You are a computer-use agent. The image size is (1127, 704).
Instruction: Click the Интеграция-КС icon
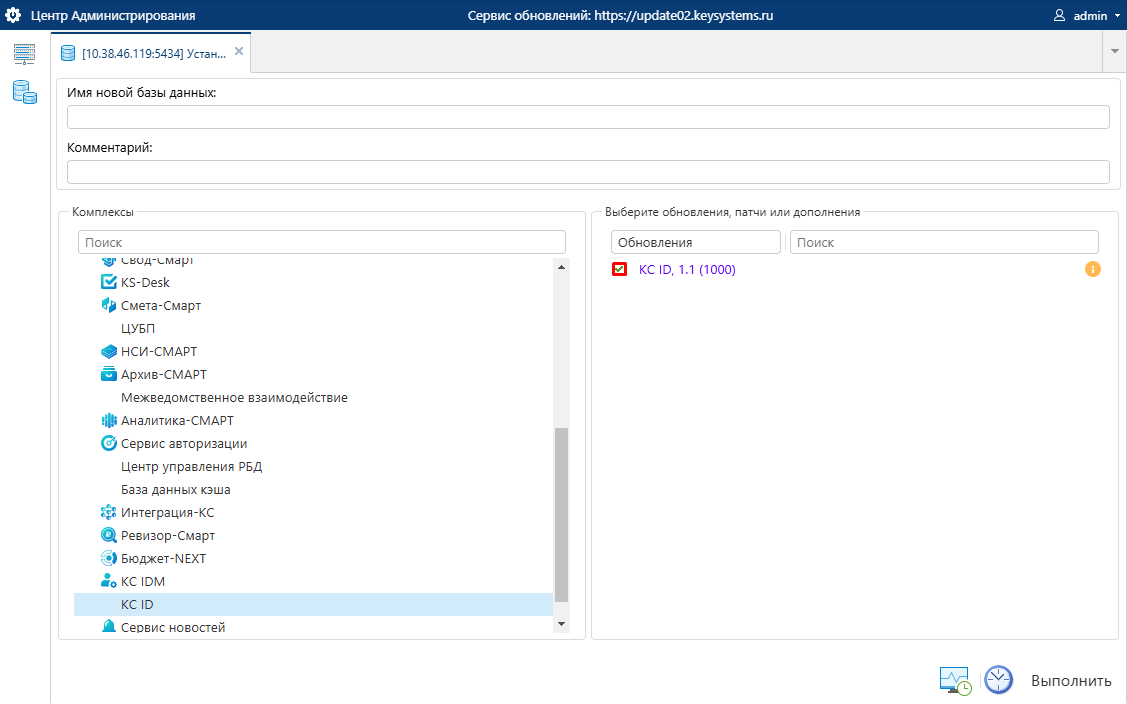[x=109, y=512]
